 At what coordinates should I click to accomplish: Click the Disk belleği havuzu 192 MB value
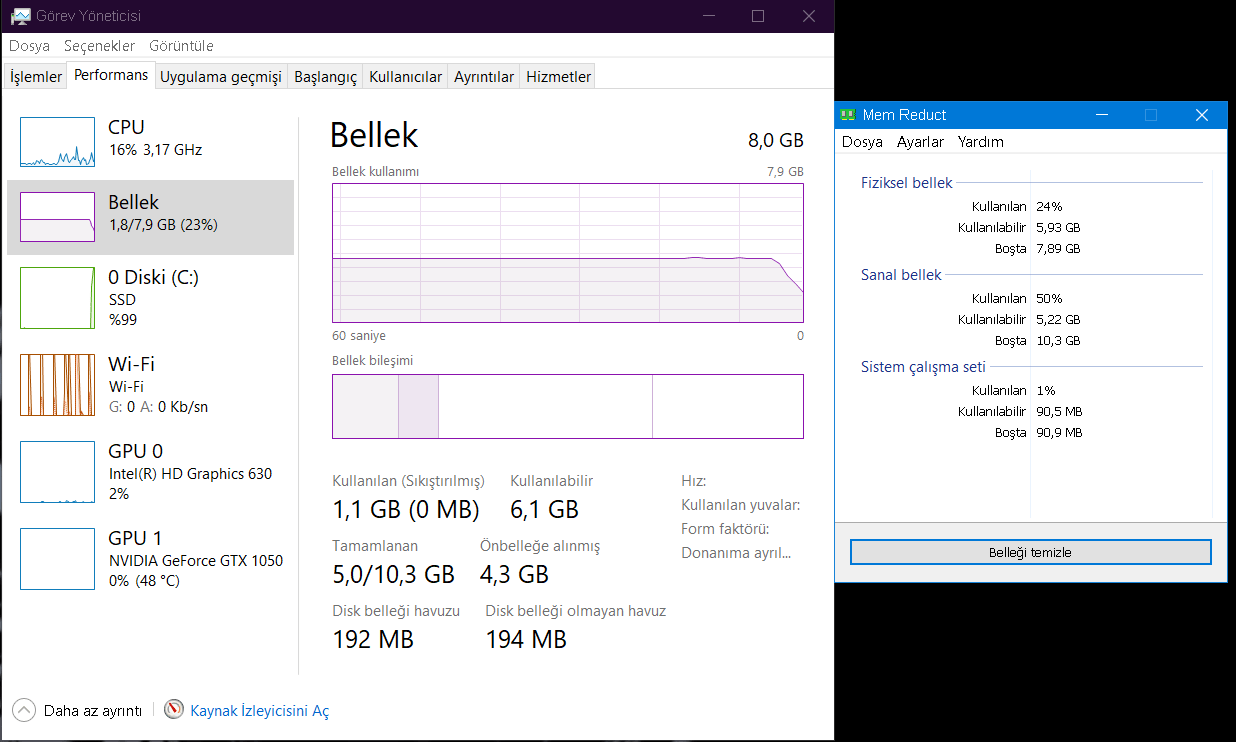click(373, 639)
